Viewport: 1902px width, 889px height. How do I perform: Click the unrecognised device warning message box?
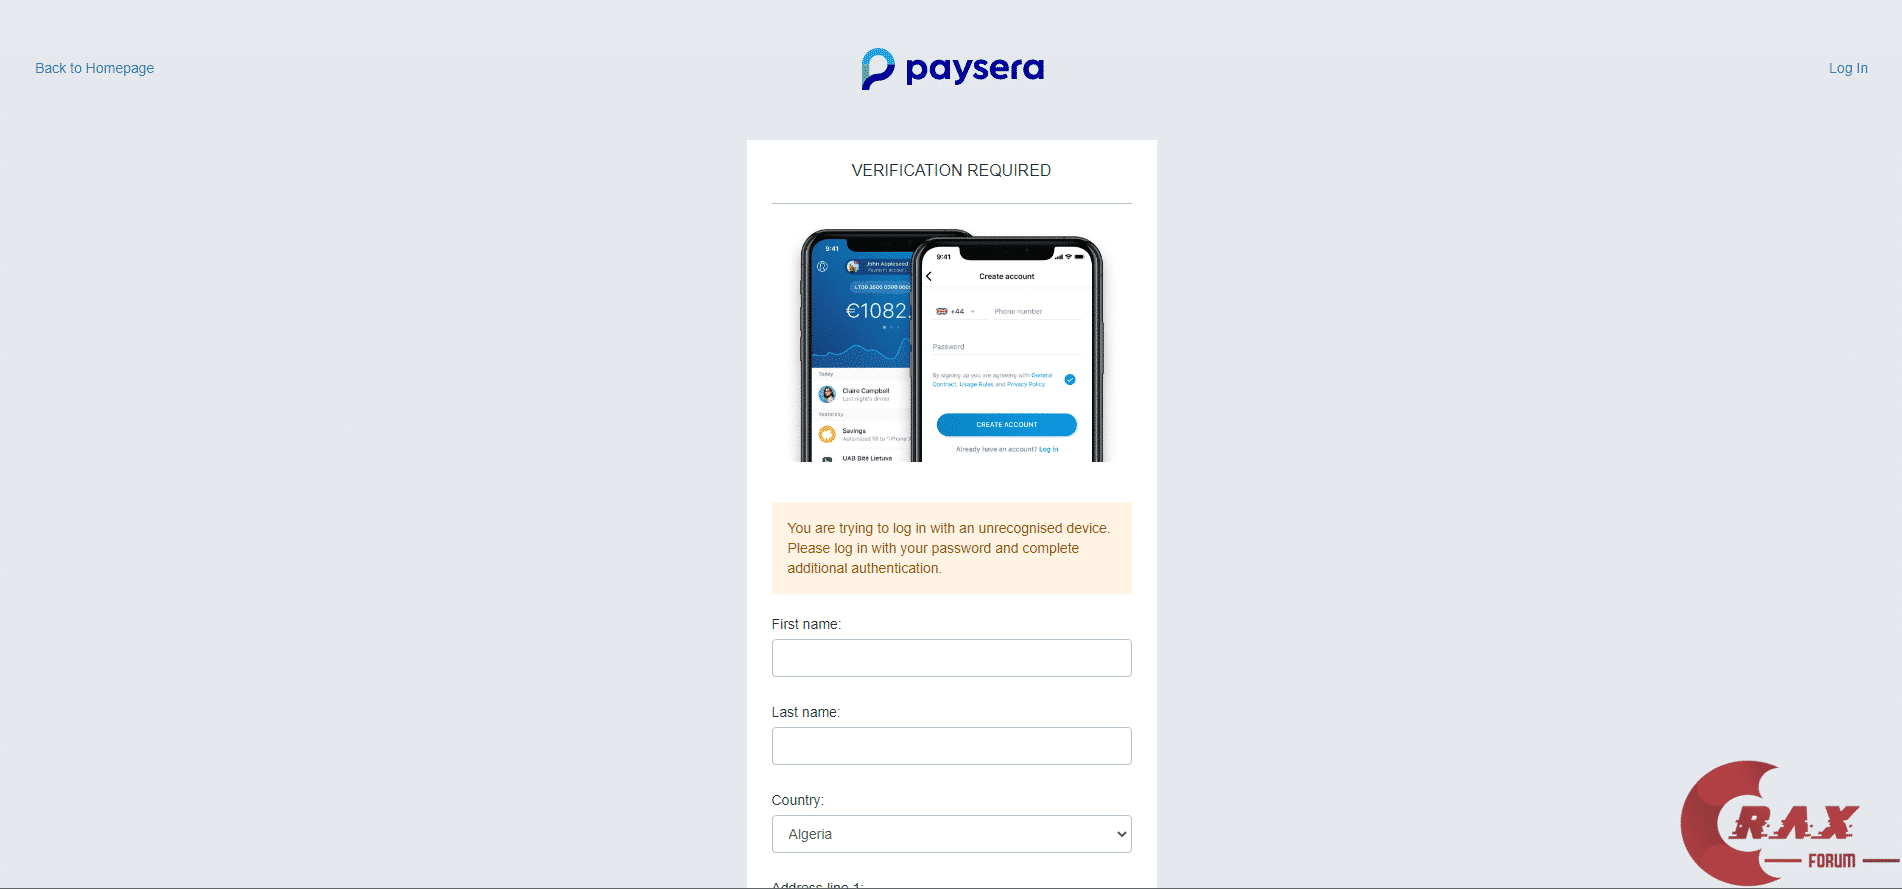pos(951,548)
